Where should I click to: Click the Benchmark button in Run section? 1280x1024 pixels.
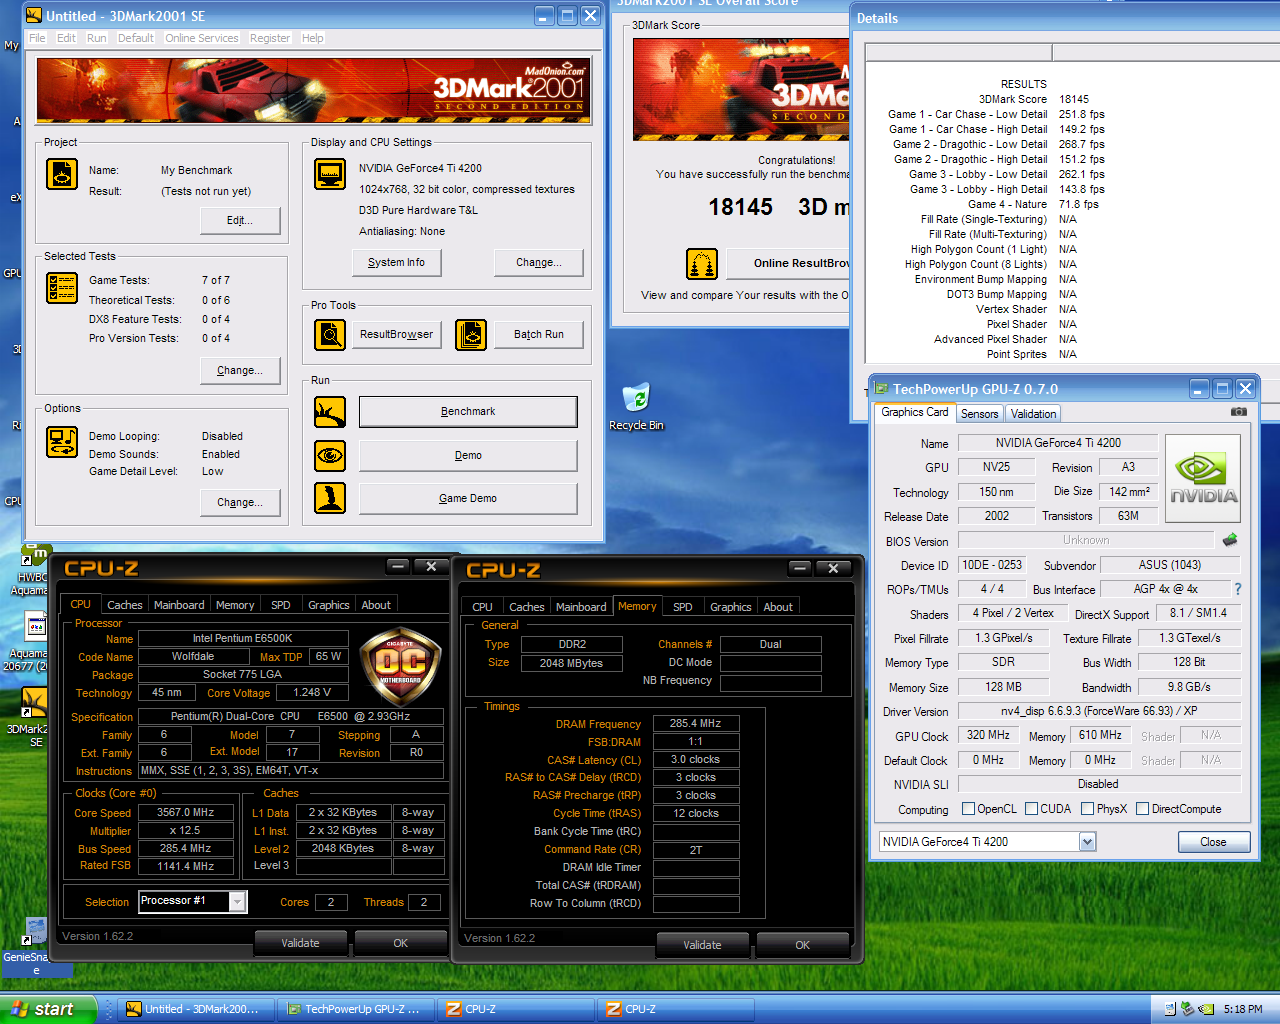pos(468,411)
